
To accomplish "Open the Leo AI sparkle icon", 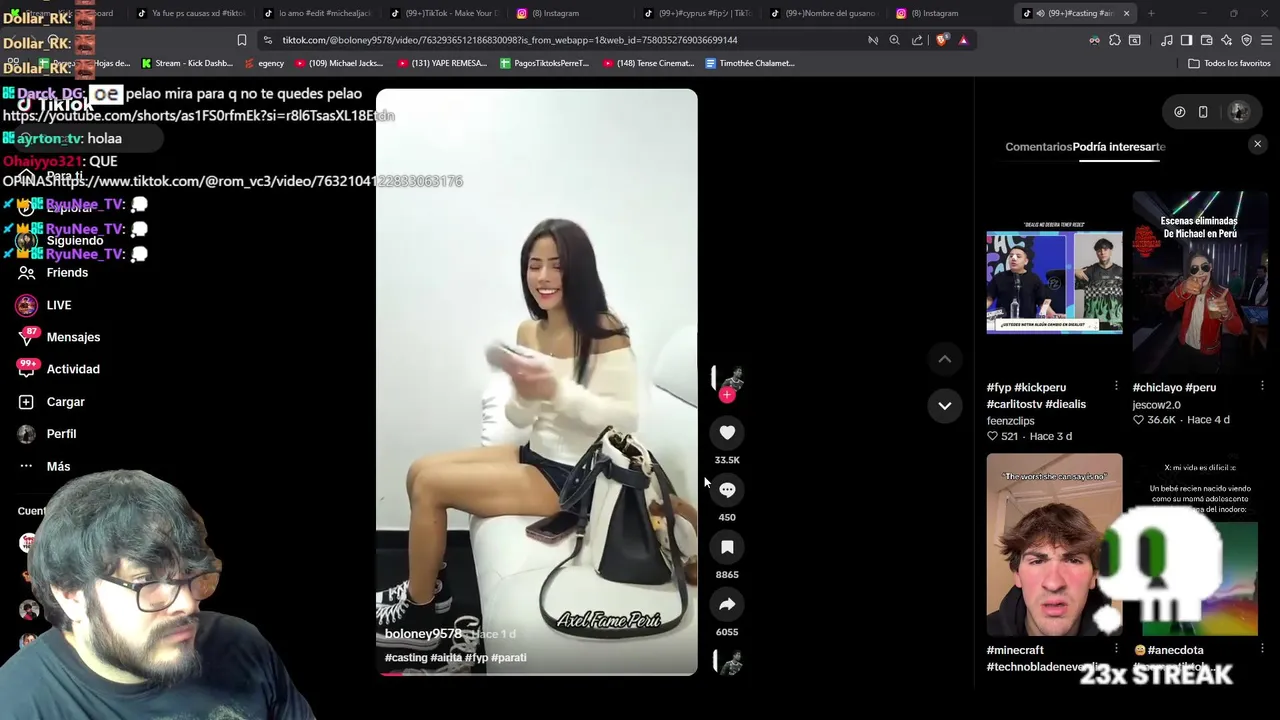I will pyautogui.click(x=1227, y=40).
